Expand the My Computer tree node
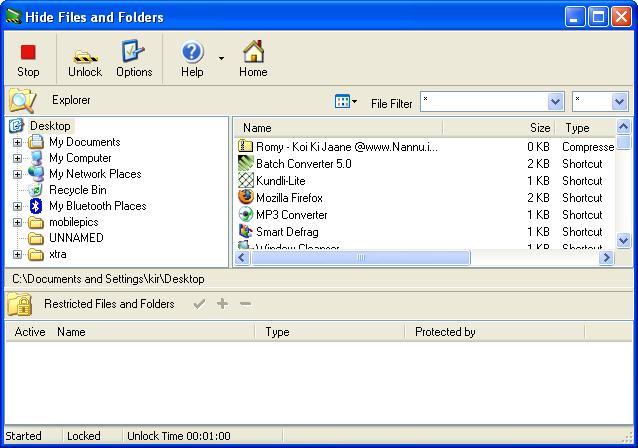This screenshot has width=638, height=448. [x=17, y=158]
